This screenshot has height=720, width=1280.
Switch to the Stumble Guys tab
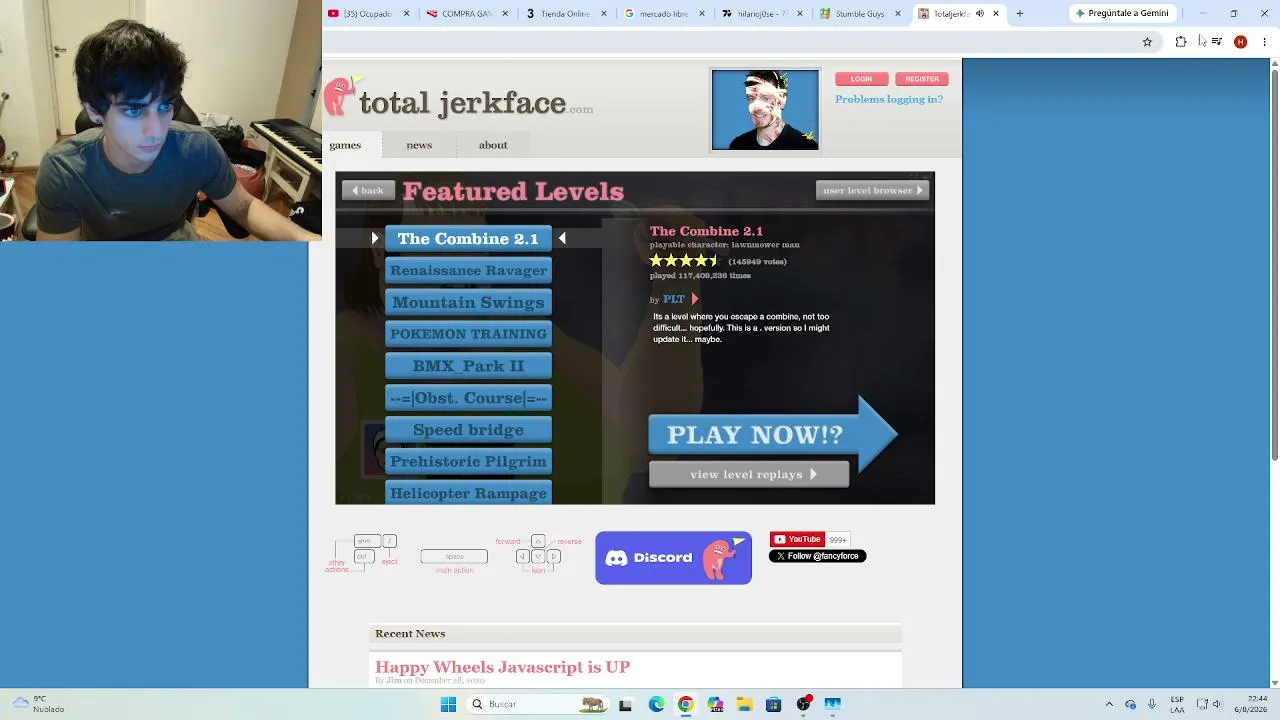click(861, 14)
